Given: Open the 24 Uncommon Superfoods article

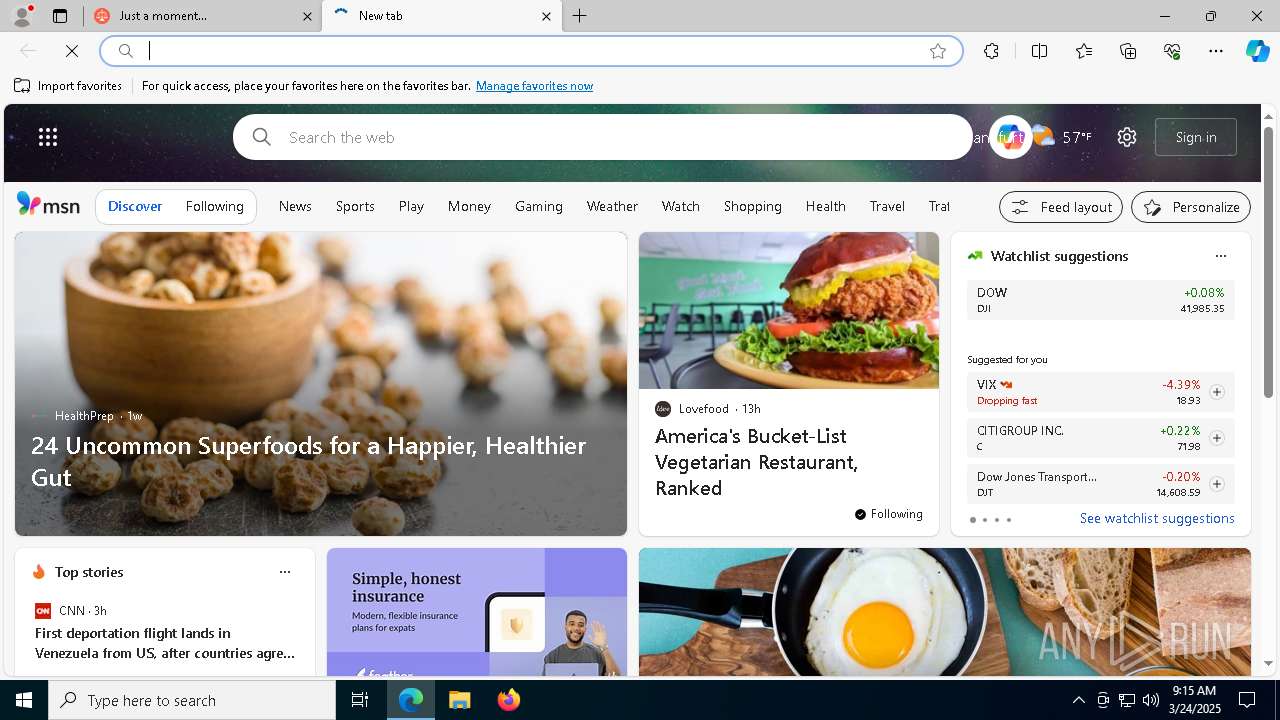Looking at the screenshot, I should coord(321,384).
